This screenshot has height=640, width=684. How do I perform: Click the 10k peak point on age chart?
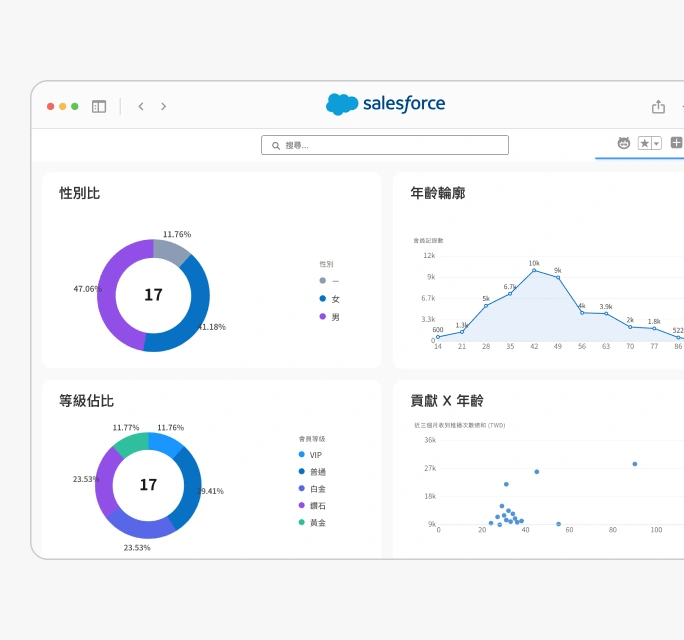click(x=534, y=270)
